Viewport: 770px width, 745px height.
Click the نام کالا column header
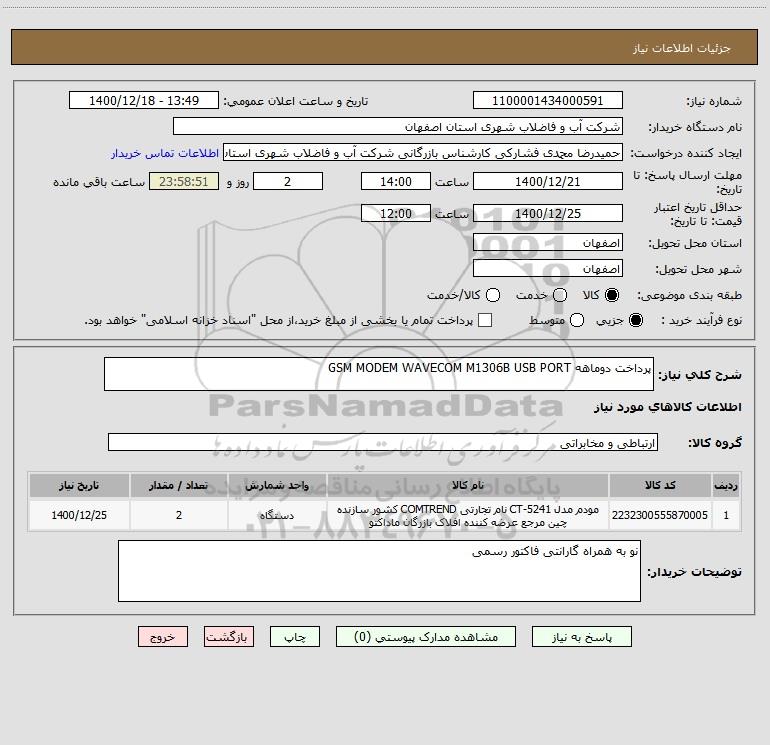[468, 485]
